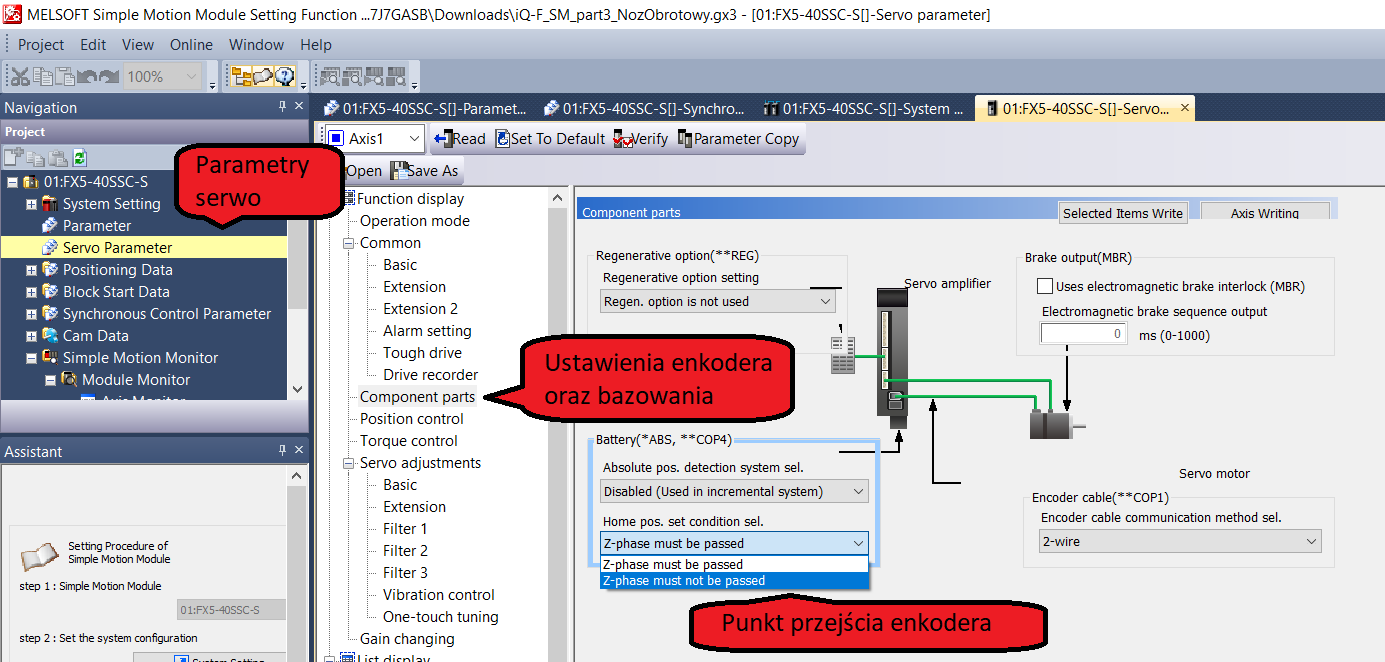Click the Redo arrow in the toolbar
1385x662 pixels.
(108, 77)
